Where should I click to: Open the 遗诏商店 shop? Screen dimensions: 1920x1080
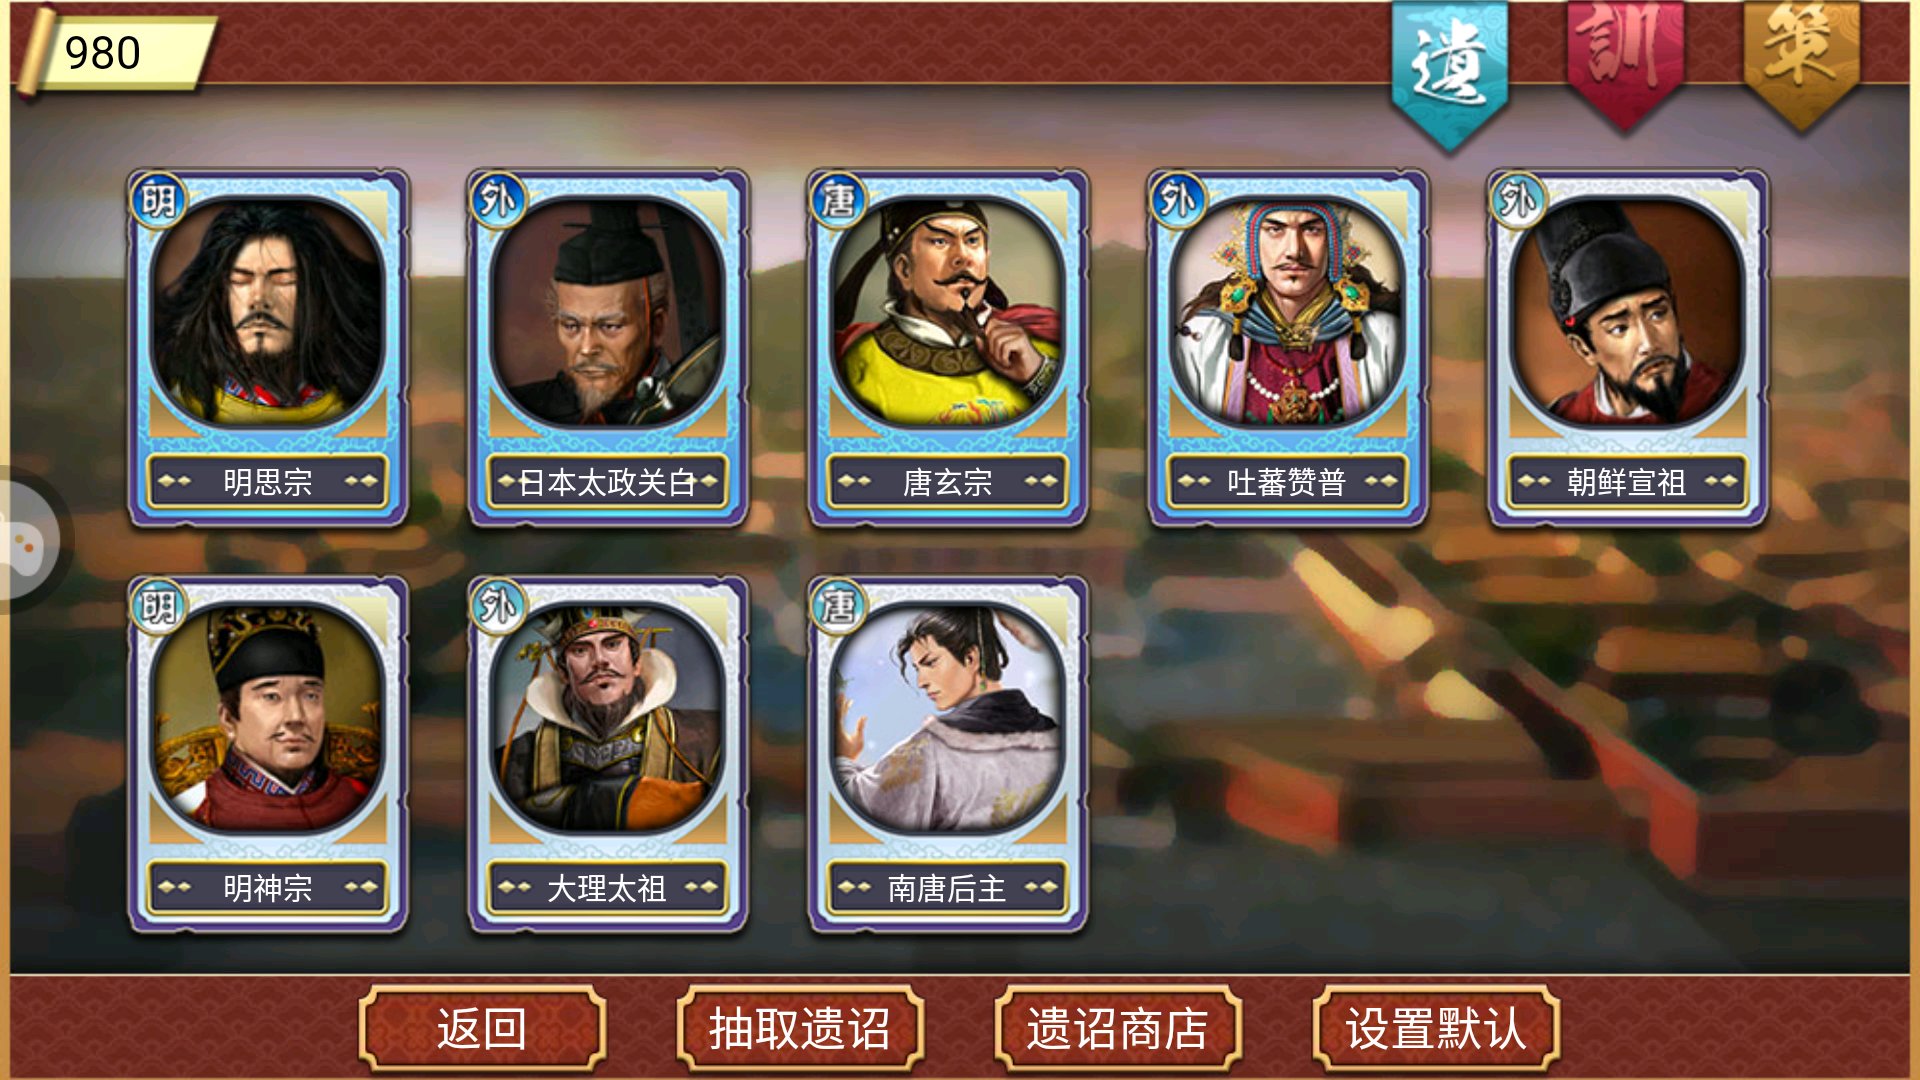tap(1118, 1028)
